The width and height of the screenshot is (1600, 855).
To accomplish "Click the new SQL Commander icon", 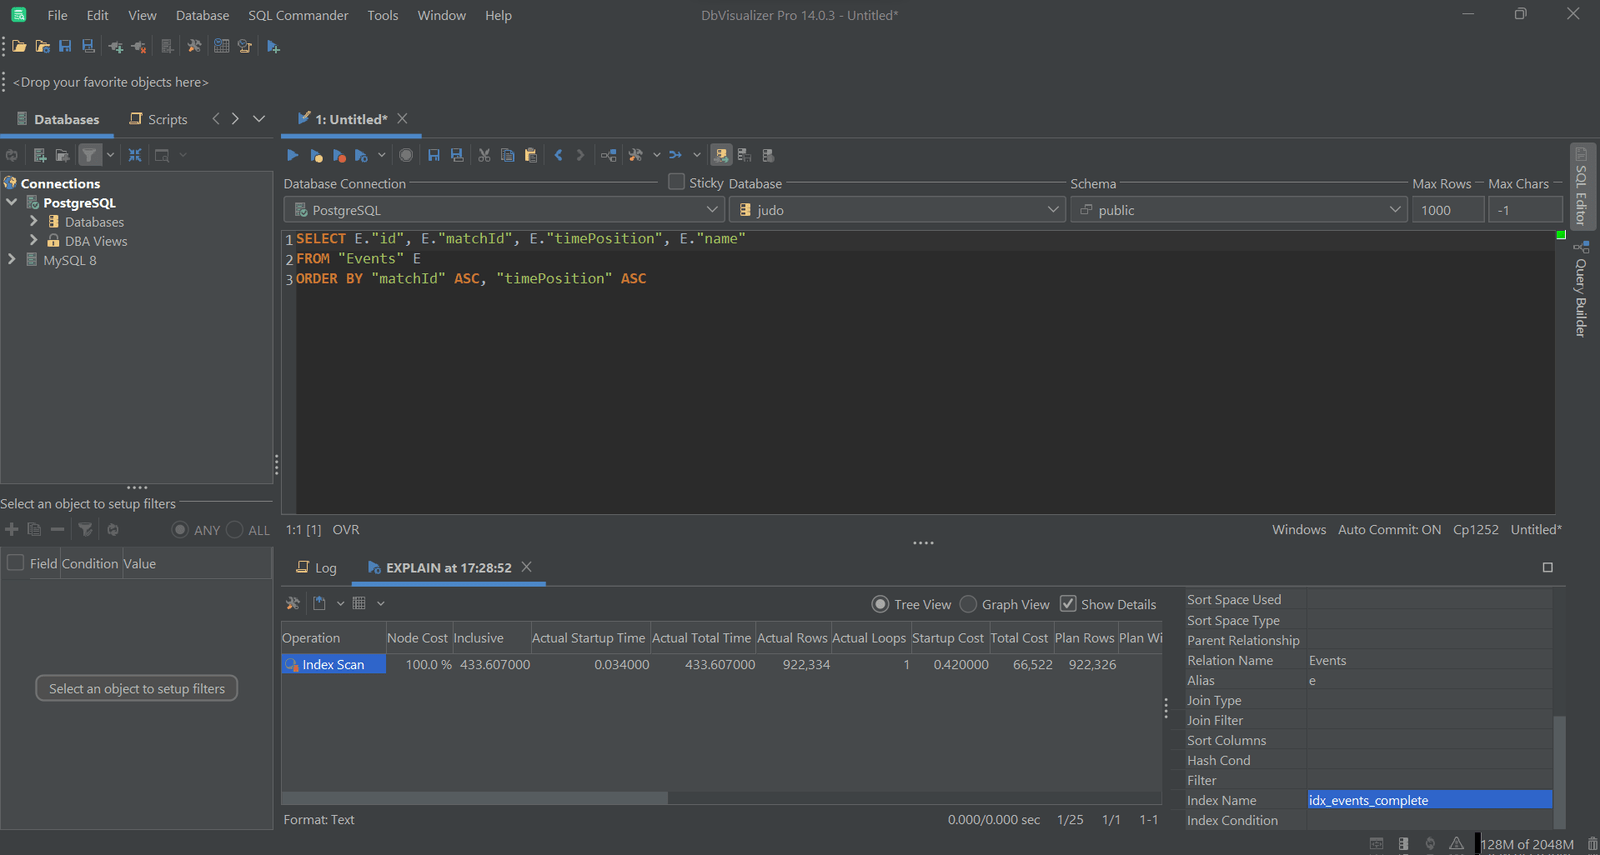I will (273, 46).
